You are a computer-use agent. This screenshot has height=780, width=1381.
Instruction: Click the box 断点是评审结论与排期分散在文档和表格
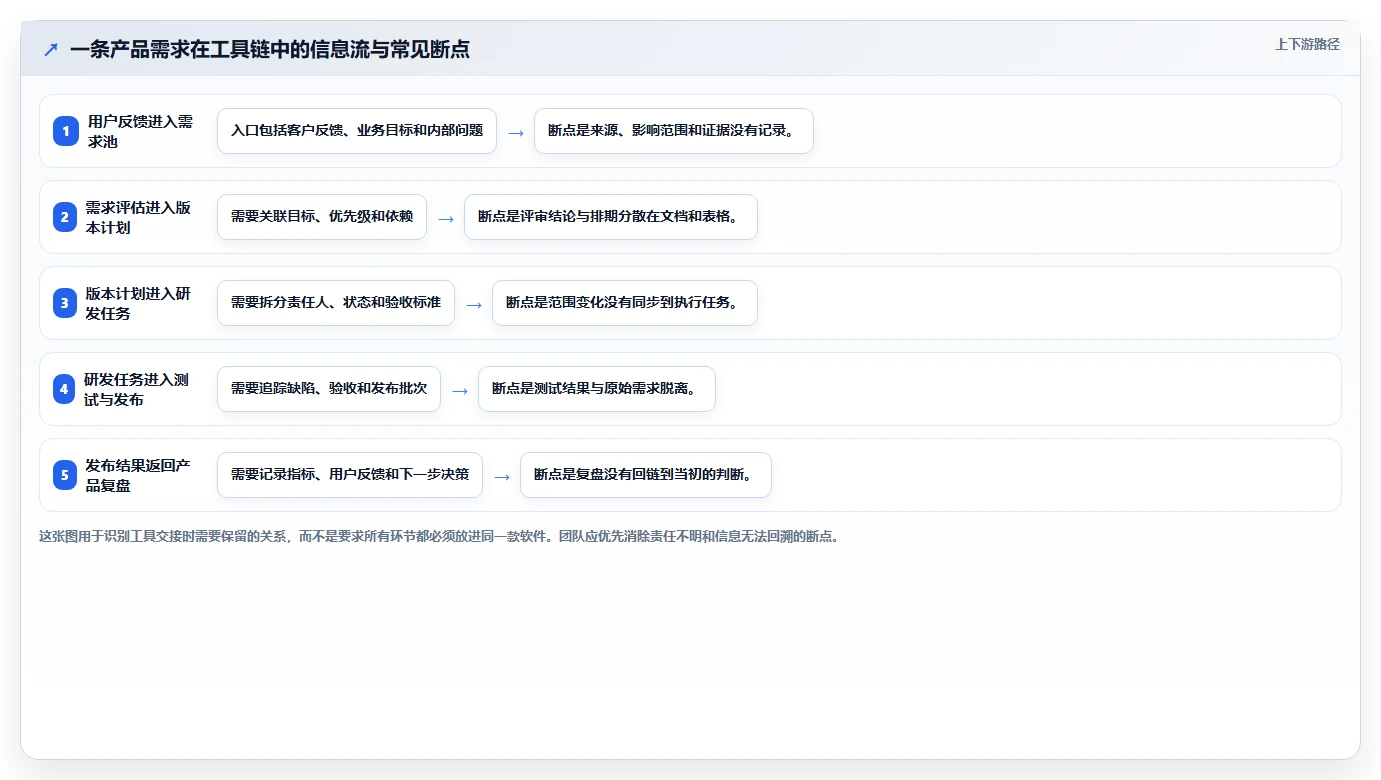coord(611,217)
